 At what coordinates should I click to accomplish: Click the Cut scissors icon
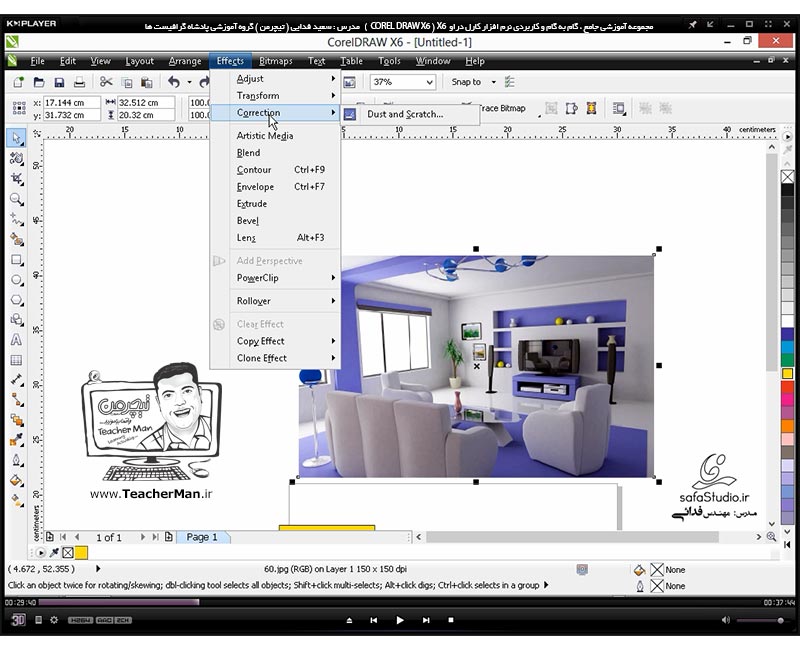tap(106, 82)
